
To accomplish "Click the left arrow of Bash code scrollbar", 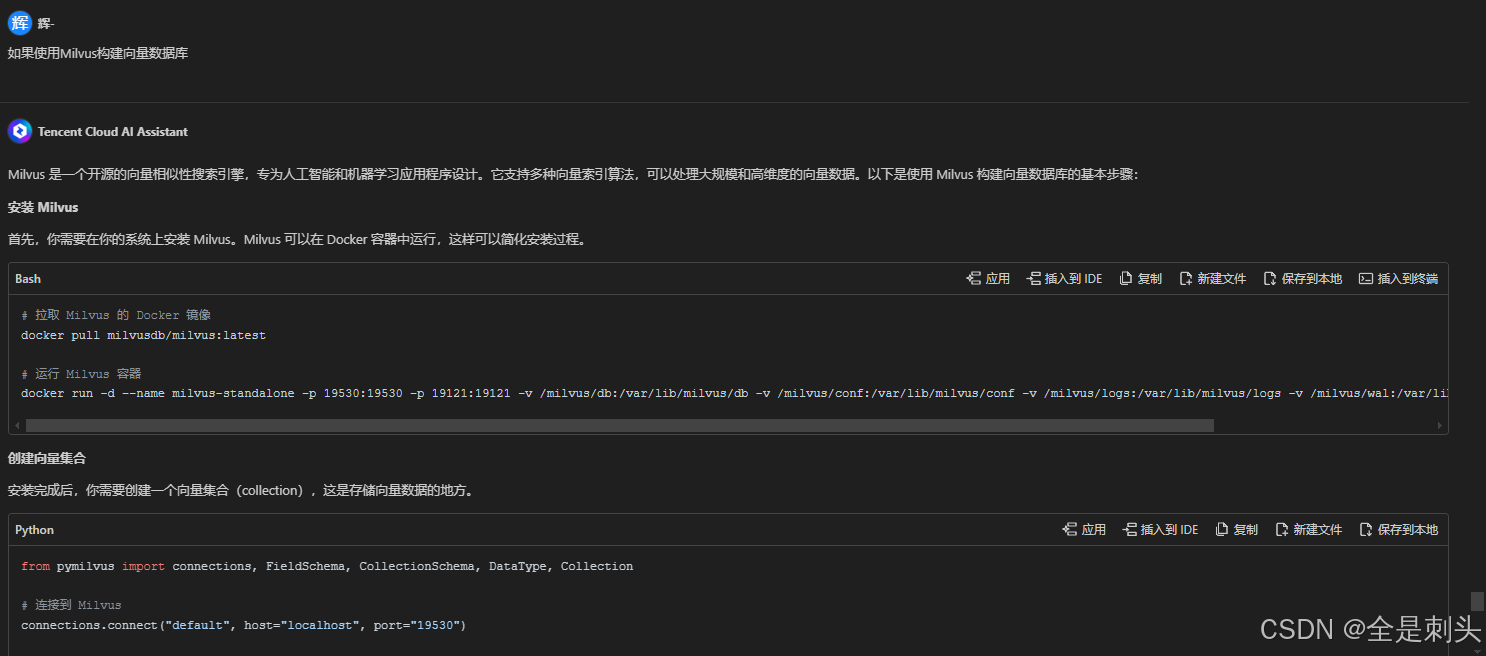I will pos(17,425).
